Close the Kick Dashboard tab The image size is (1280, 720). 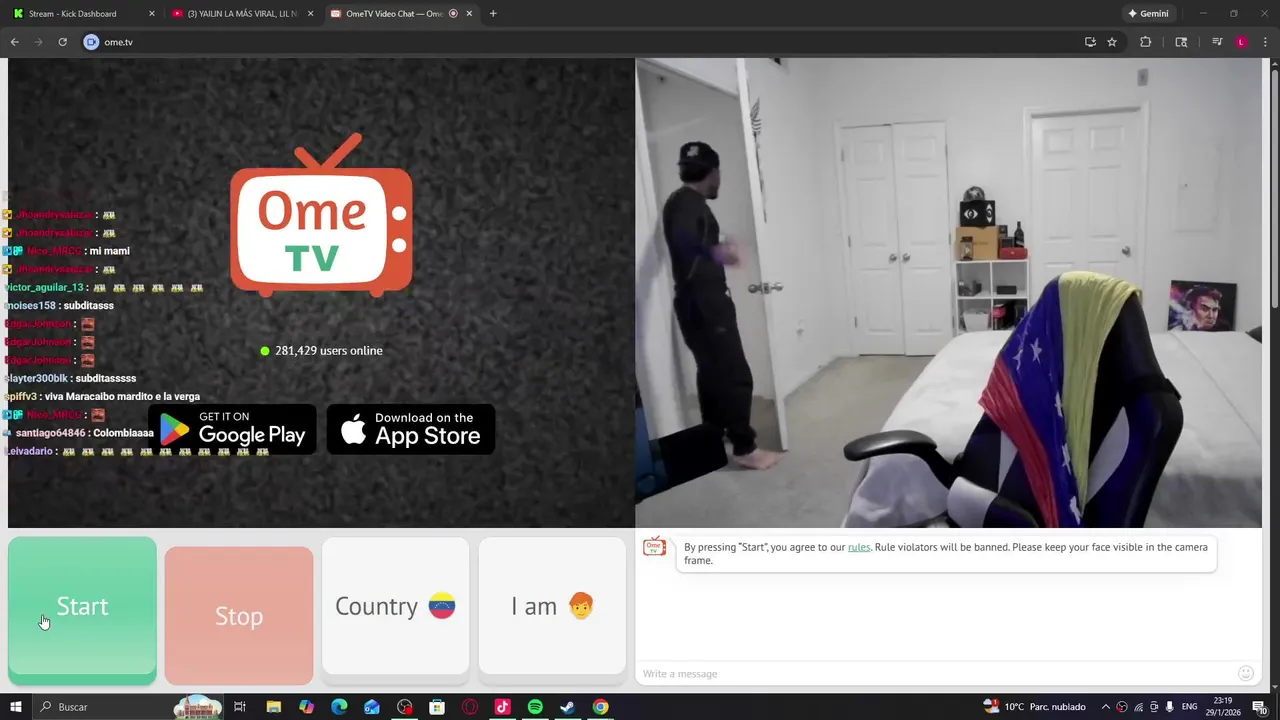152,14
